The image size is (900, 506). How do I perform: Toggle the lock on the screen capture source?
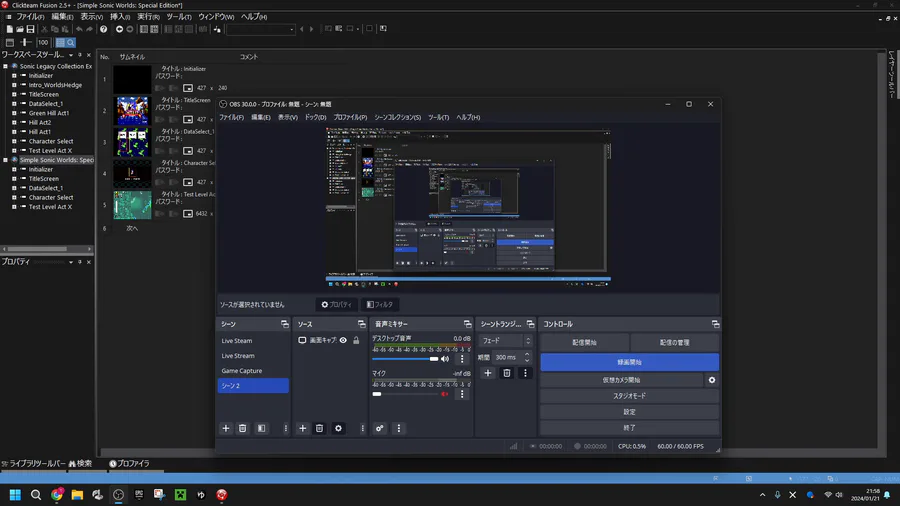[x=356, y=340]
